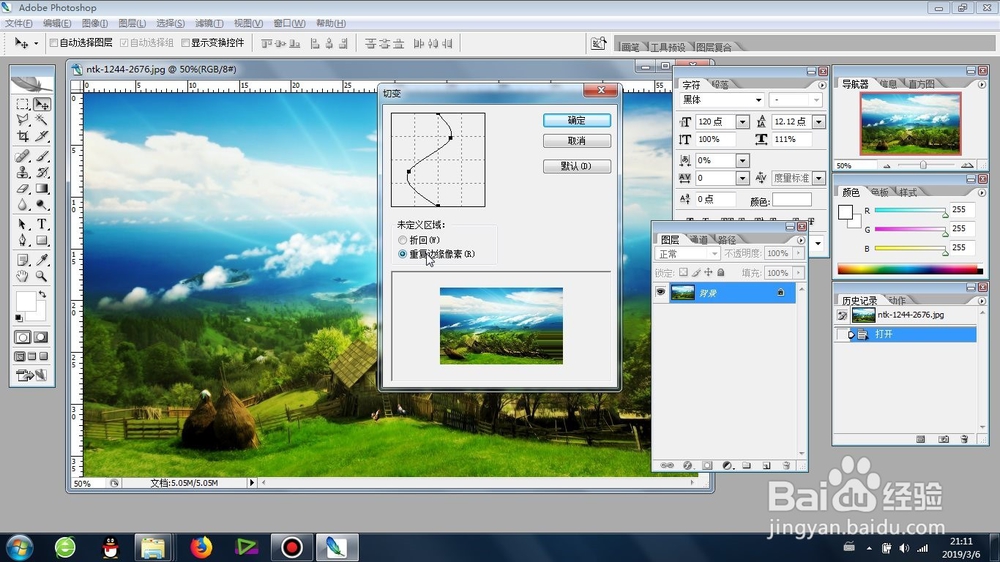Open the Character panel flyout menu
Image resolution: width=1000 pixels, height=562 pixels.
821,85
